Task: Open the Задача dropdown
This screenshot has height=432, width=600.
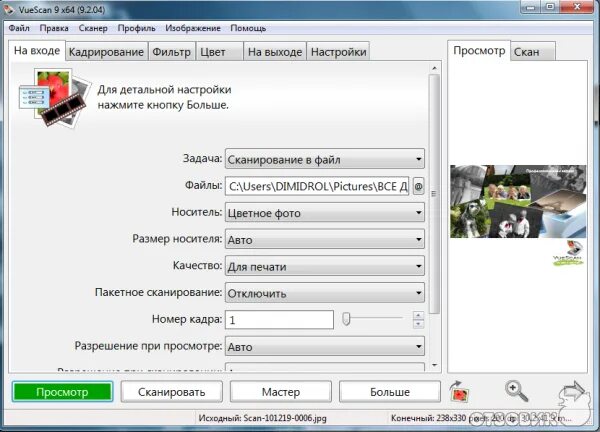Action: (x=325, y=159)
